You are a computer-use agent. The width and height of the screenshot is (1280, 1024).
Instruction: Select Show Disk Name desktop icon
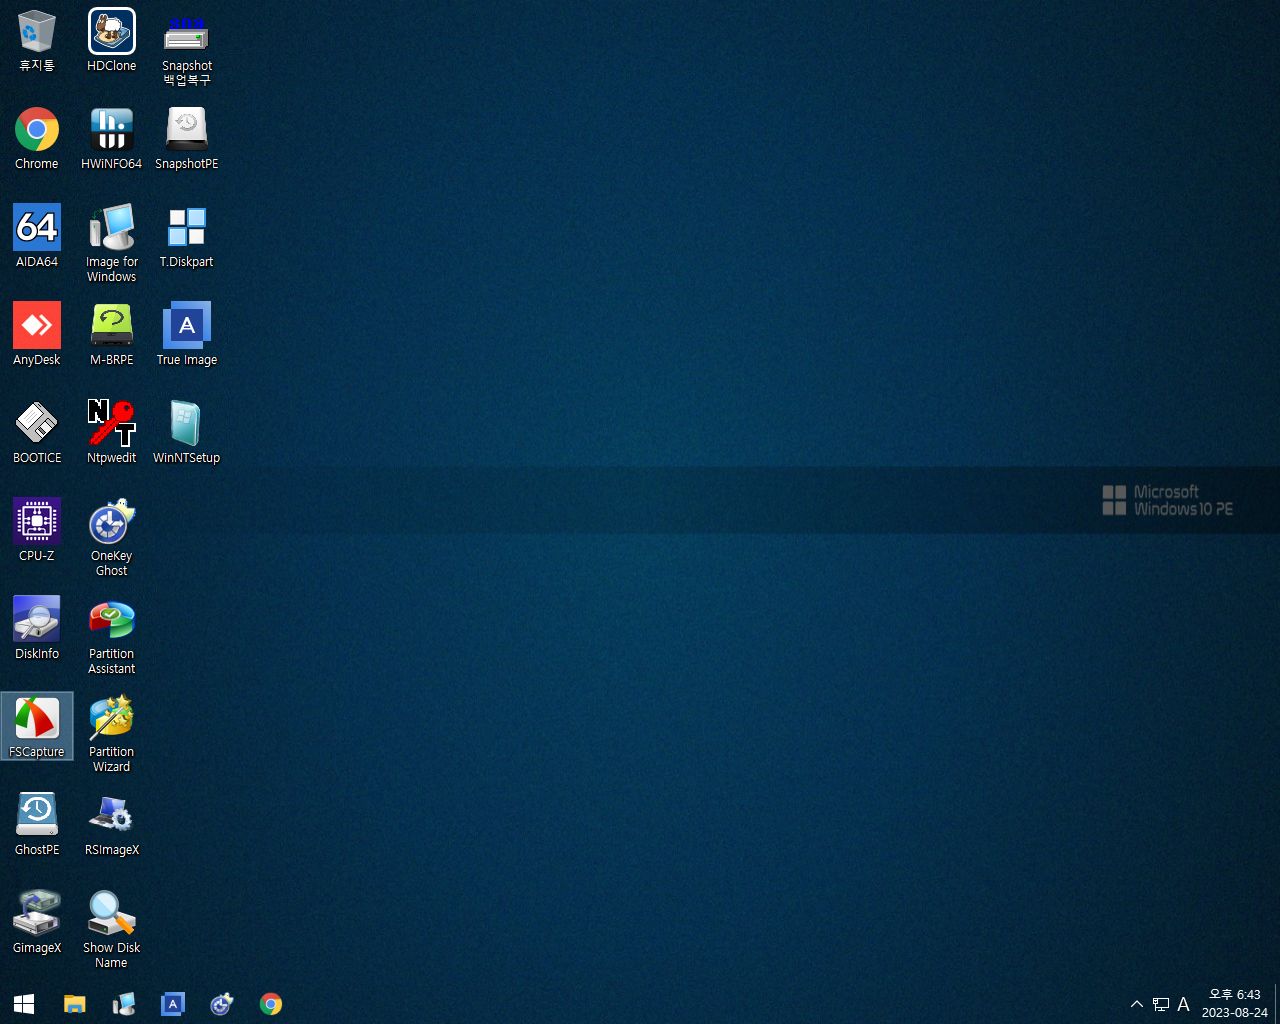coord(112,930)
